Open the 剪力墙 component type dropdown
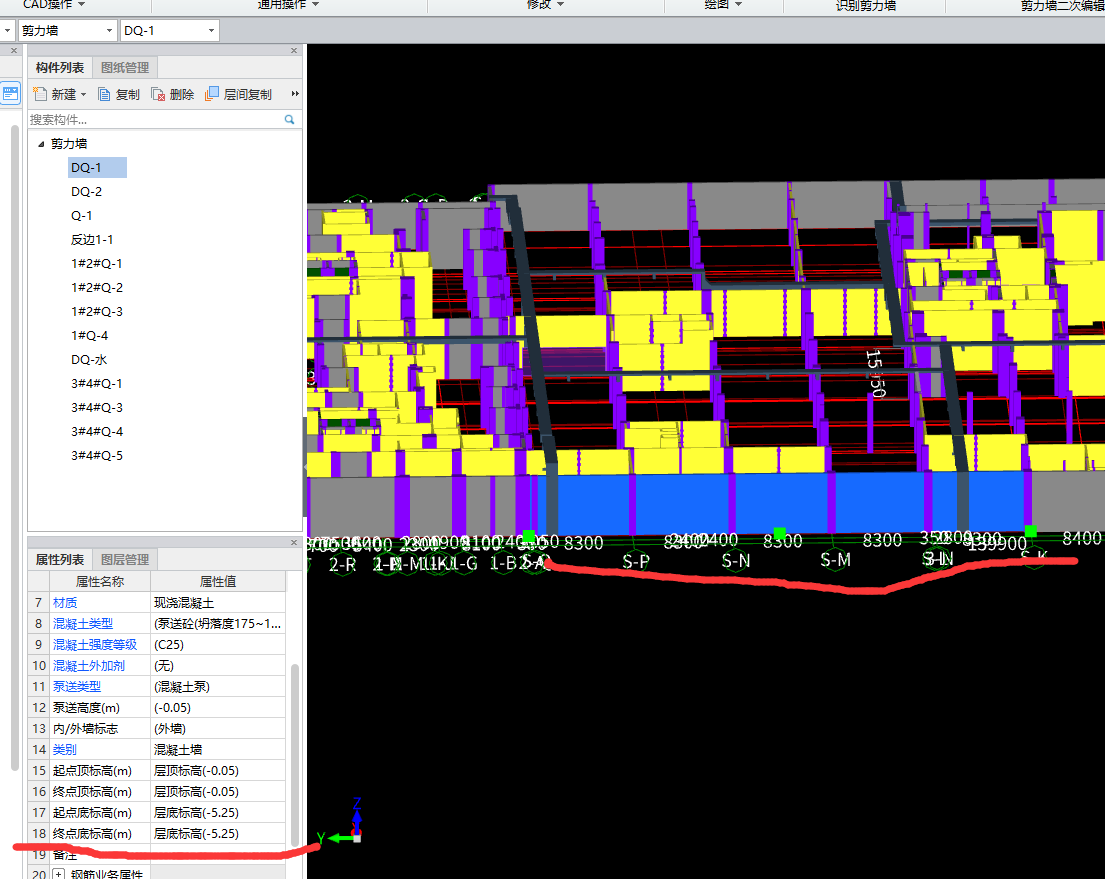The image size is (1105, 879). pyautogui.click(x=108, y=31)
